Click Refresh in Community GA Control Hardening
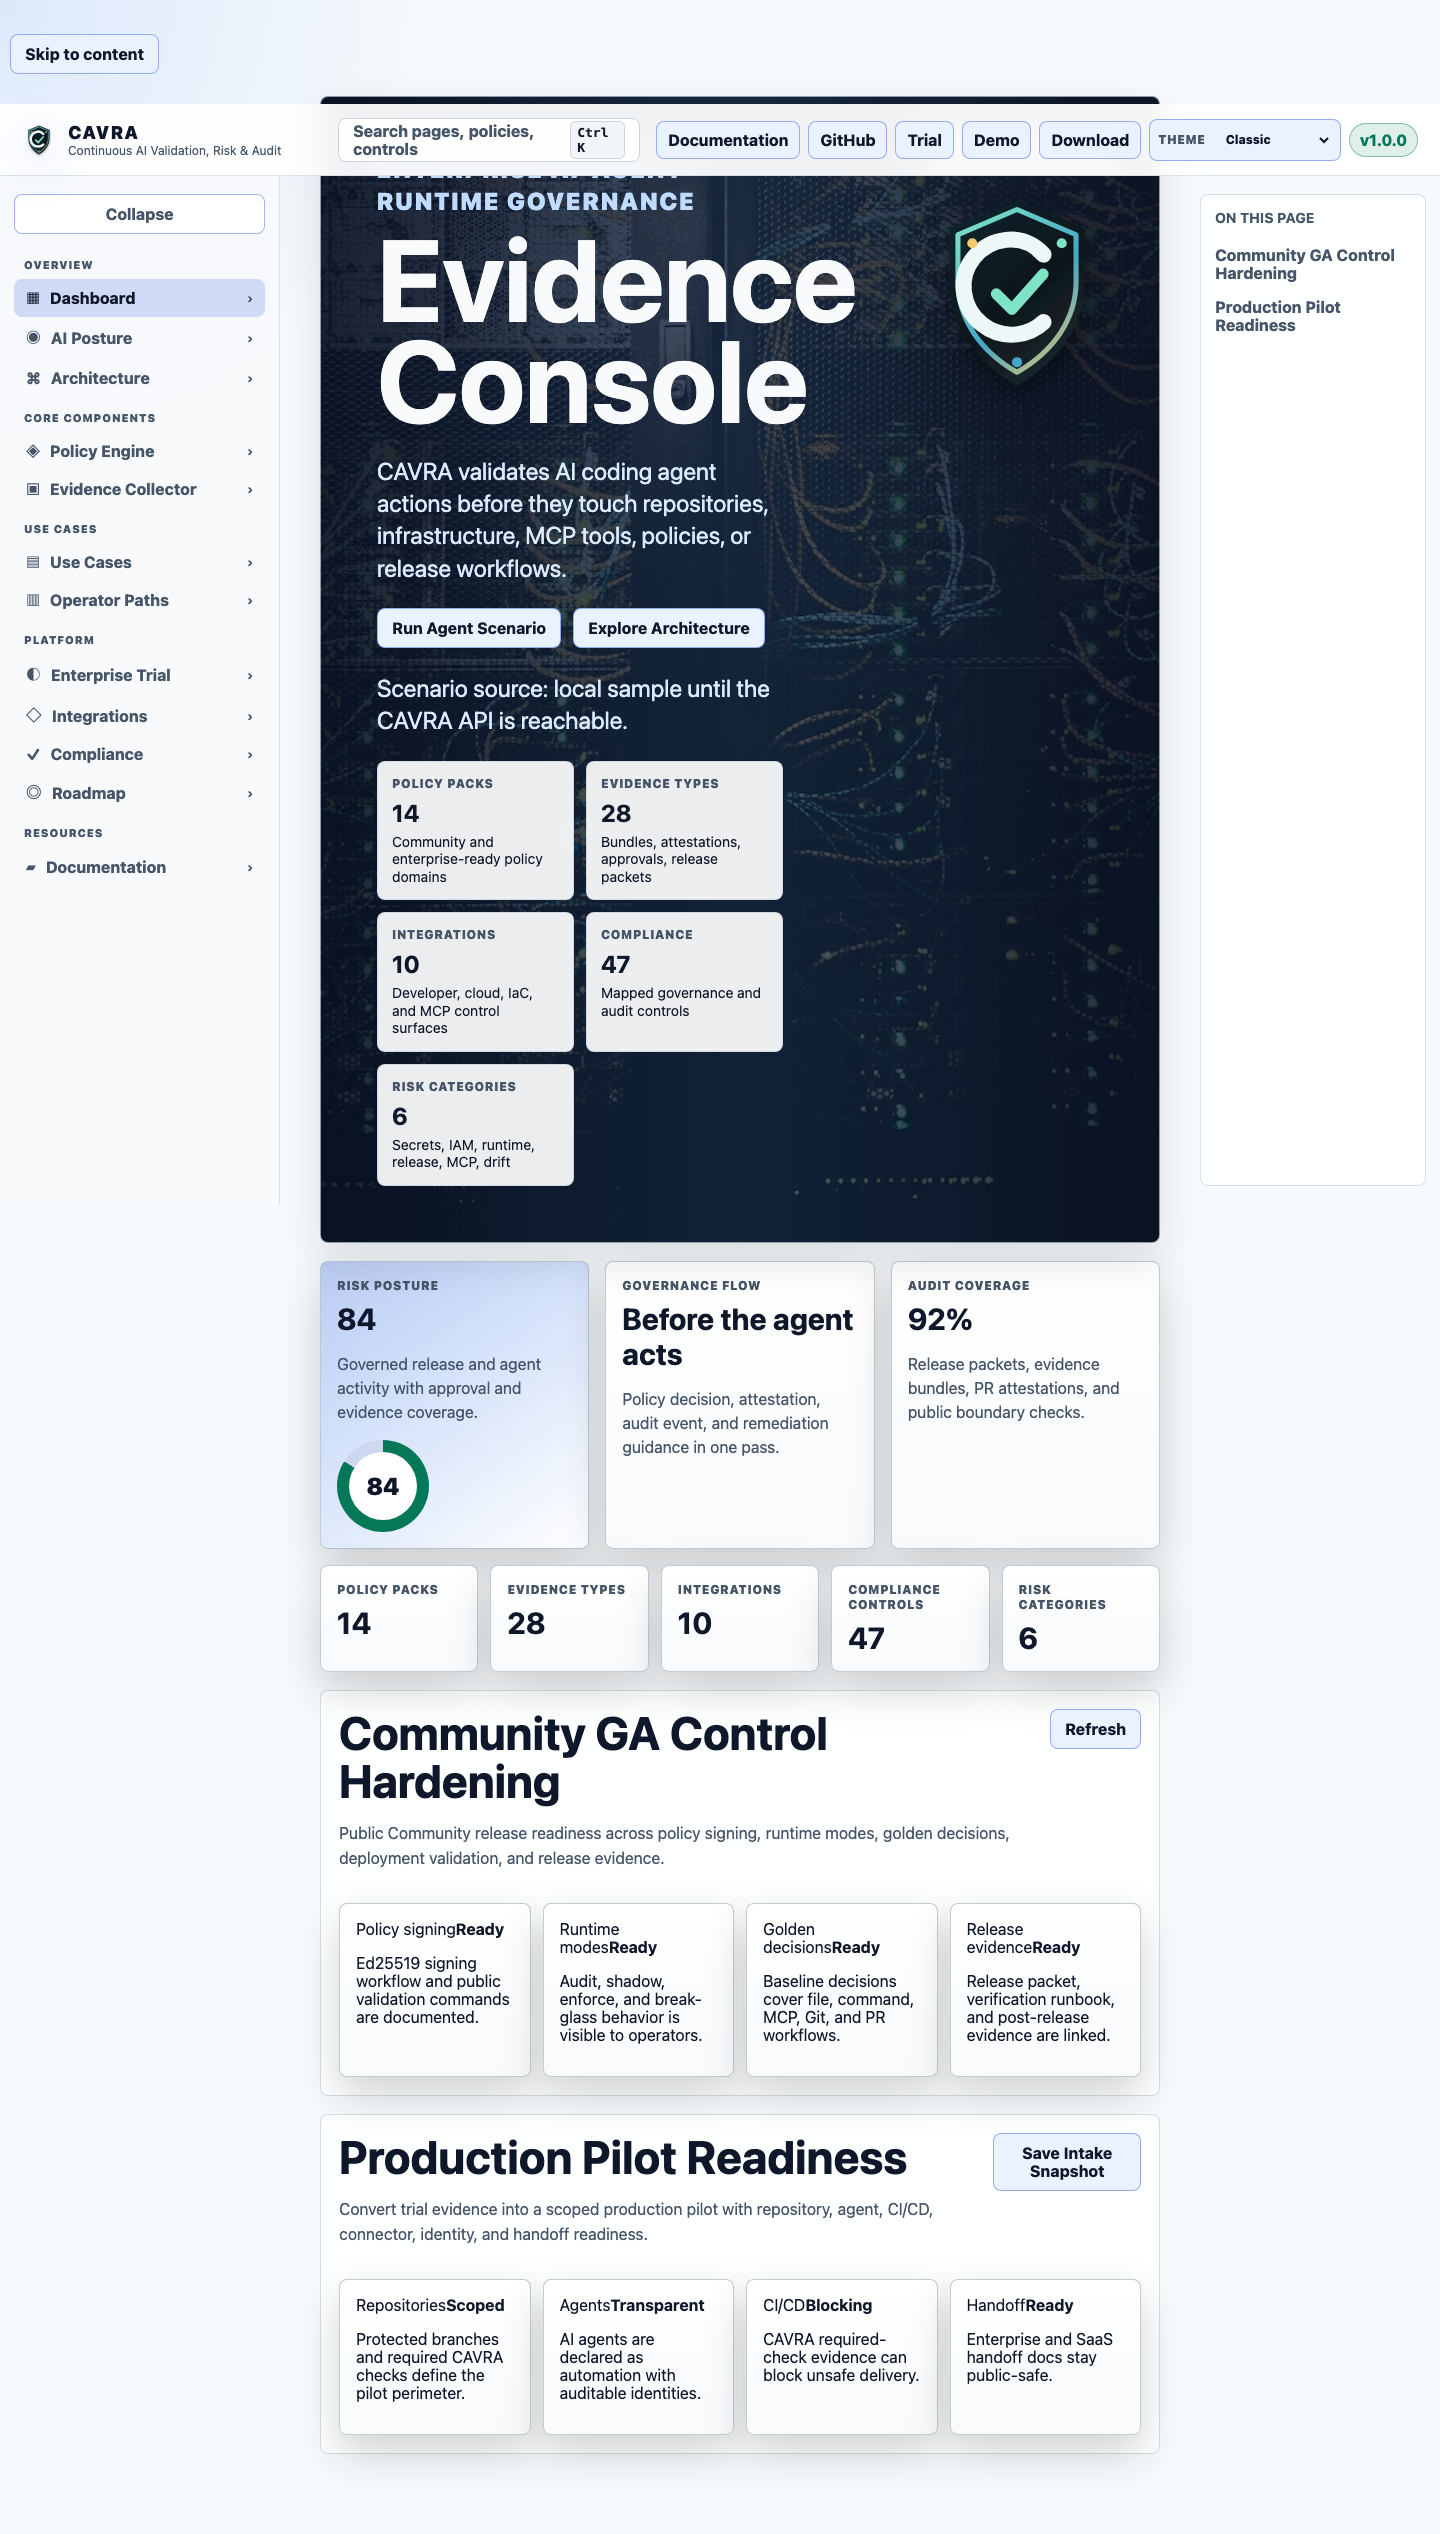Viewport: 1440px width, 2534px height. click(x=1095, y=1729)
